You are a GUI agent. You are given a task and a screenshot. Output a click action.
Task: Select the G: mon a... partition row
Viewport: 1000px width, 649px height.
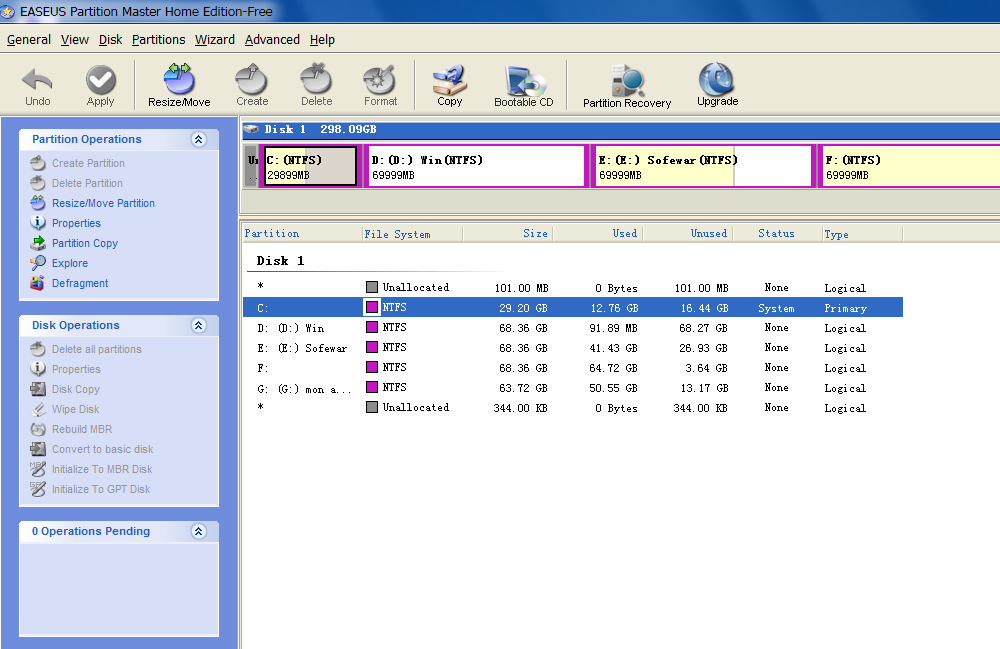573,388
